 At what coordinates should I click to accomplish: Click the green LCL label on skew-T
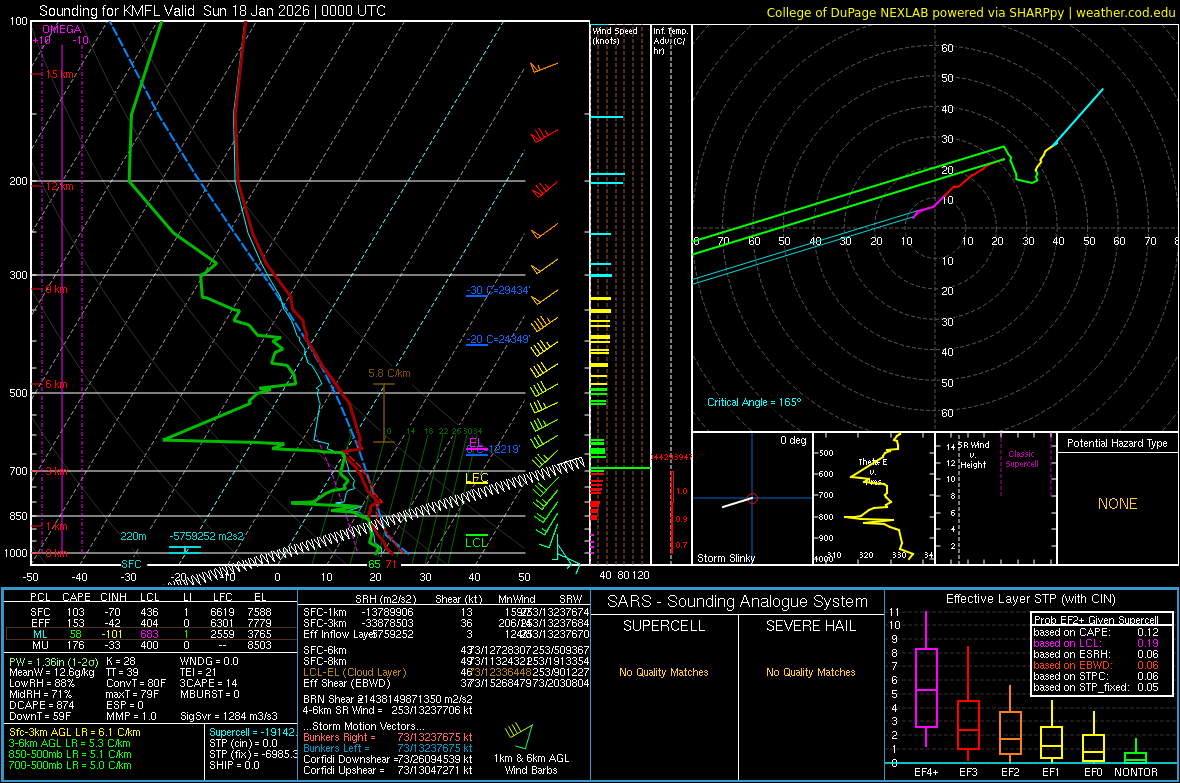pos(476,542)
